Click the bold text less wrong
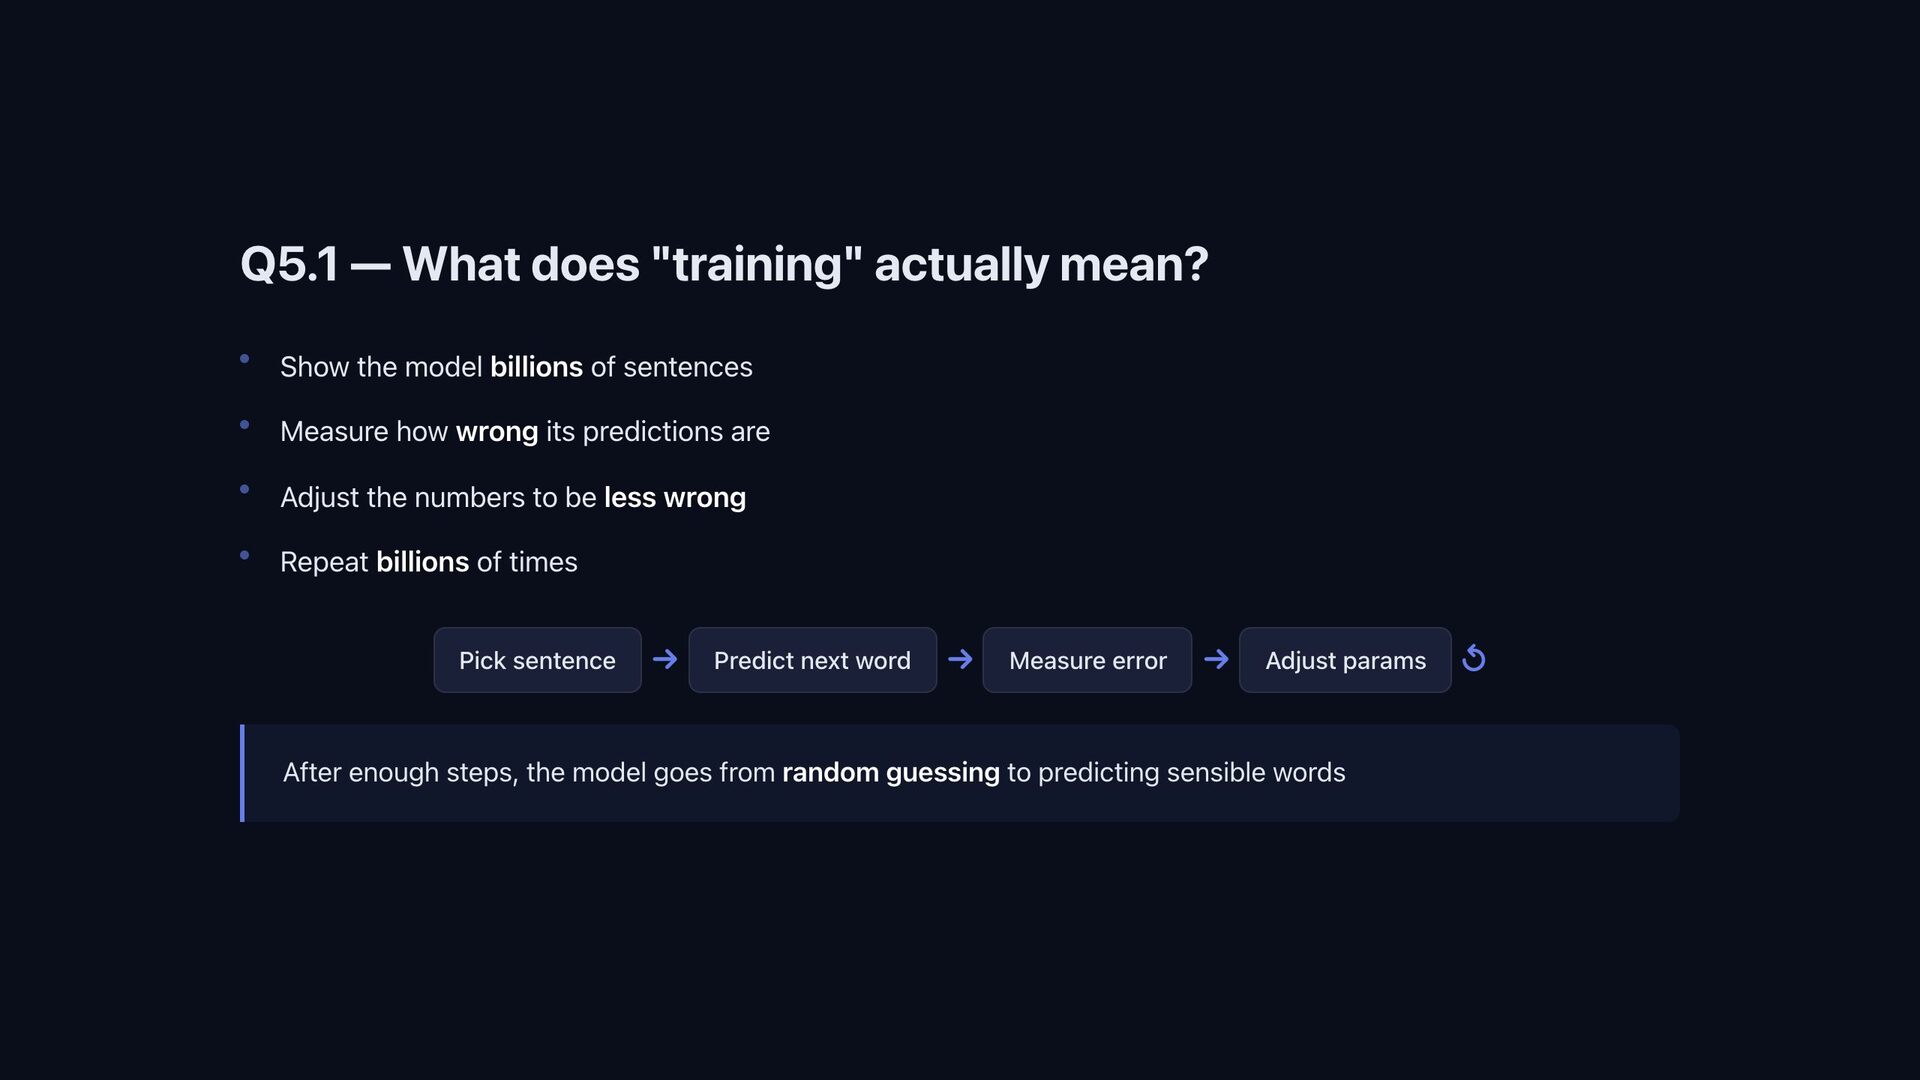 tap(675, 497)
